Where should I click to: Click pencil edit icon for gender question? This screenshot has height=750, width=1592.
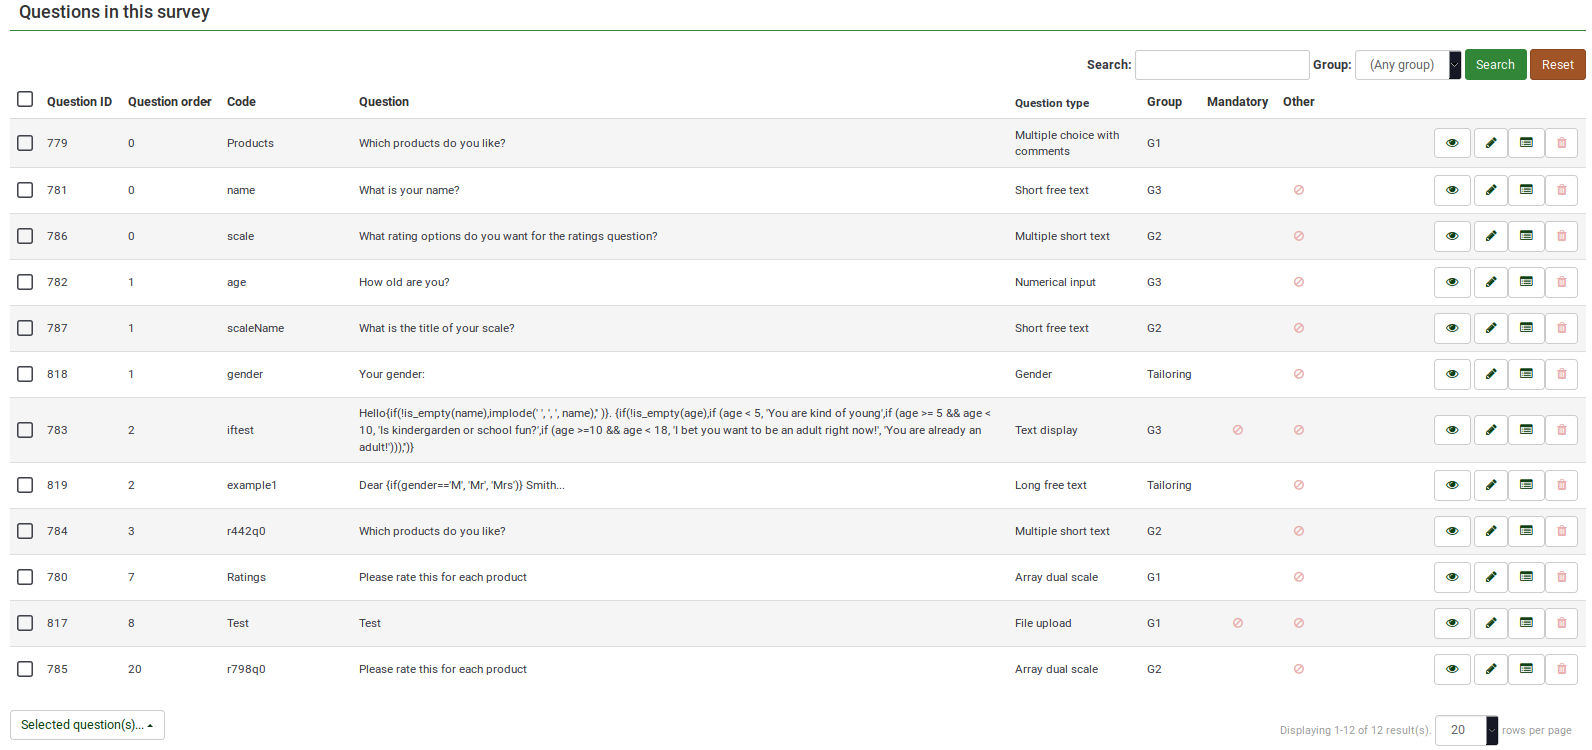(1490, 374)
